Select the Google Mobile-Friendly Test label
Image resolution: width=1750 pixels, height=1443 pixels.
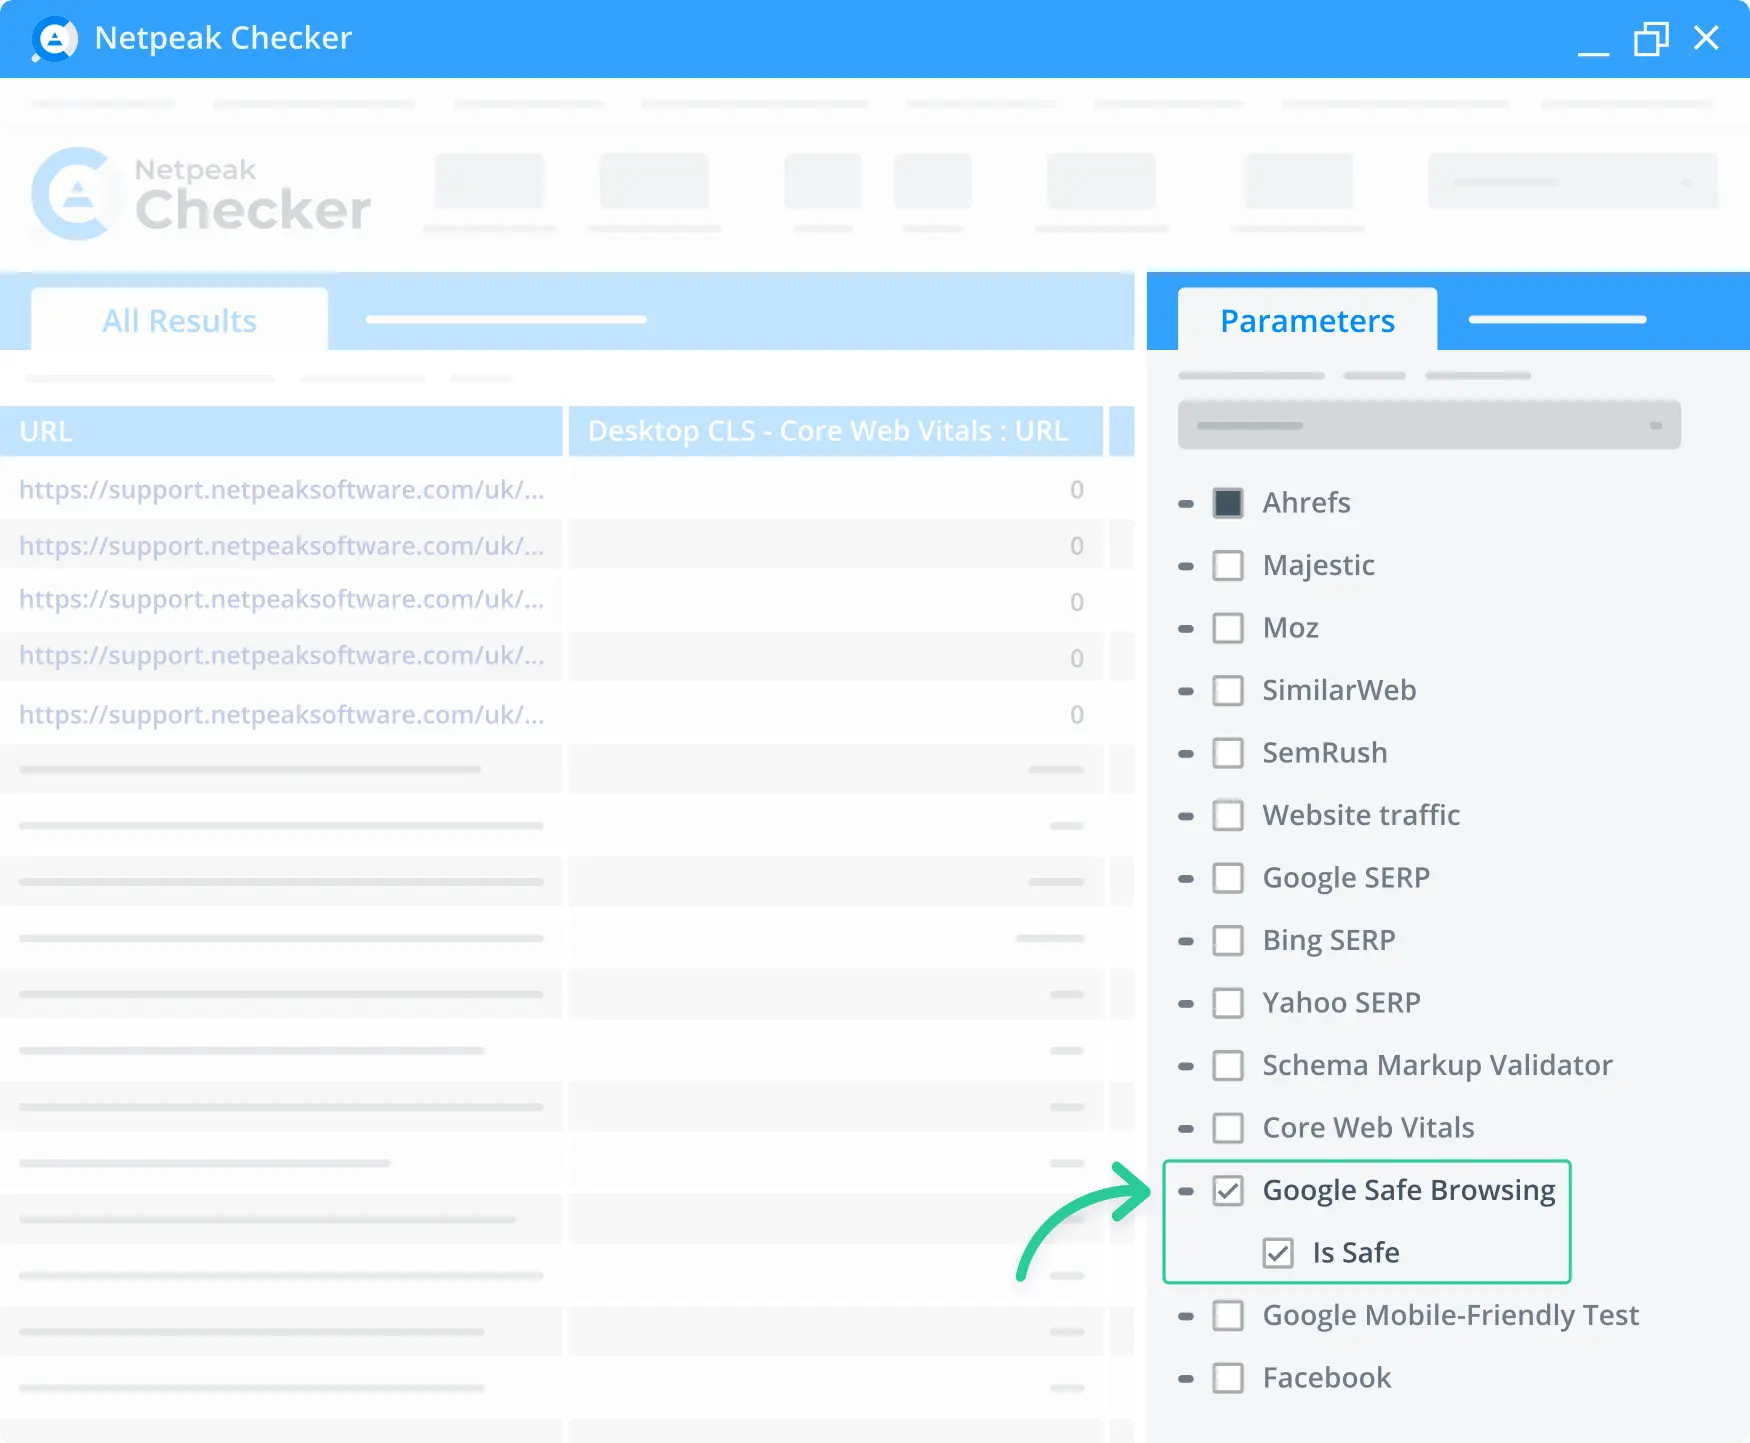(1451, 1316)
